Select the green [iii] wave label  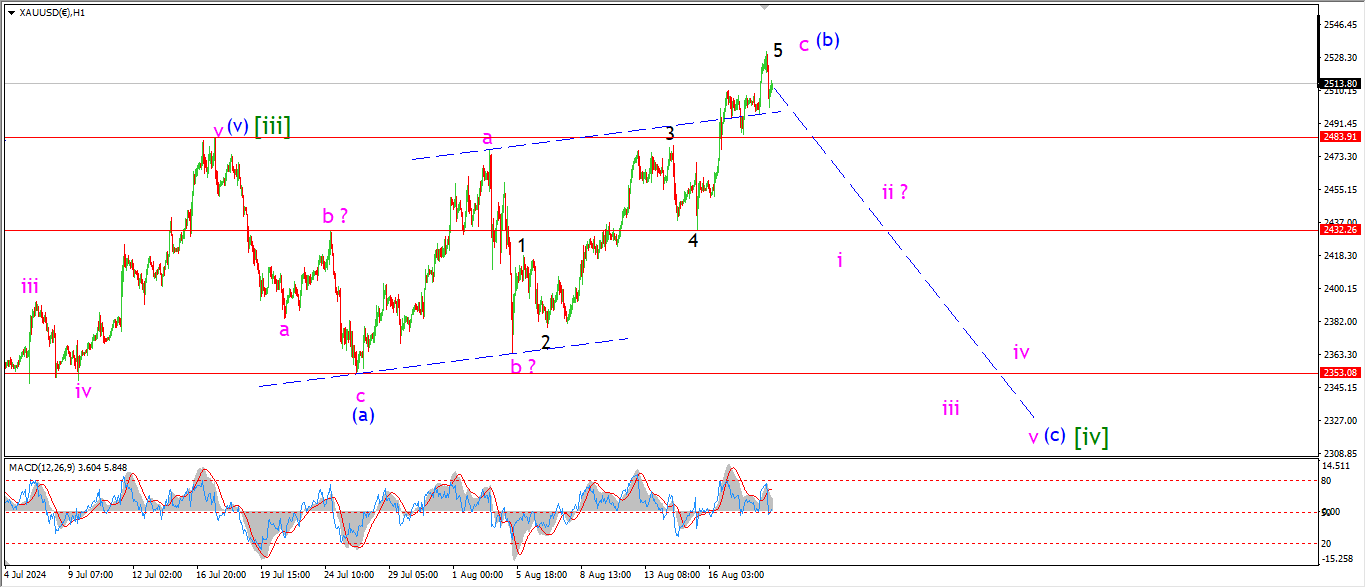272,127
